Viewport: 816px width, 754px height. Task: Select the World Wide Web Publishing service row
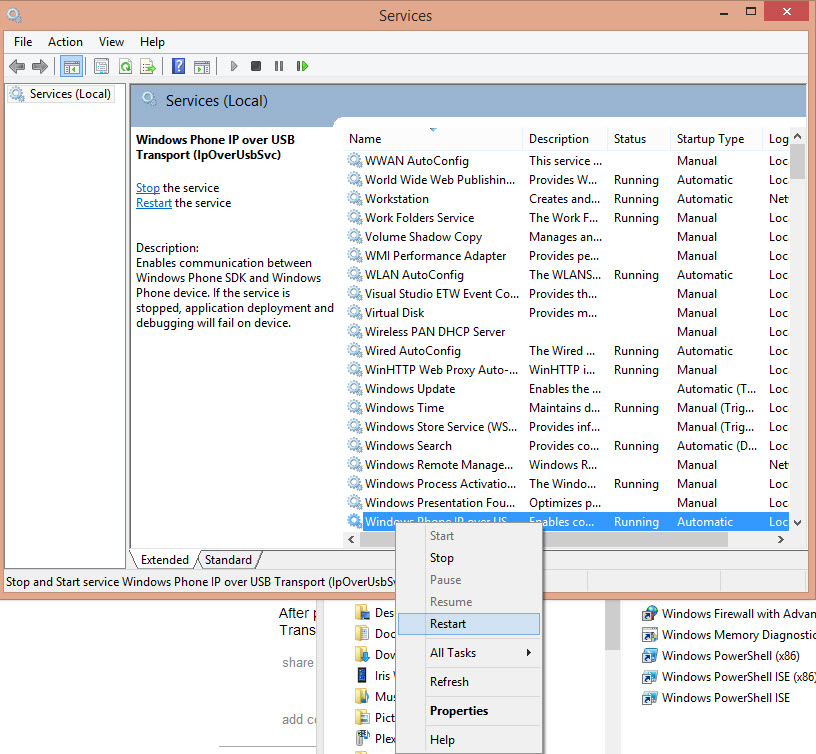[x=567, y=180]
